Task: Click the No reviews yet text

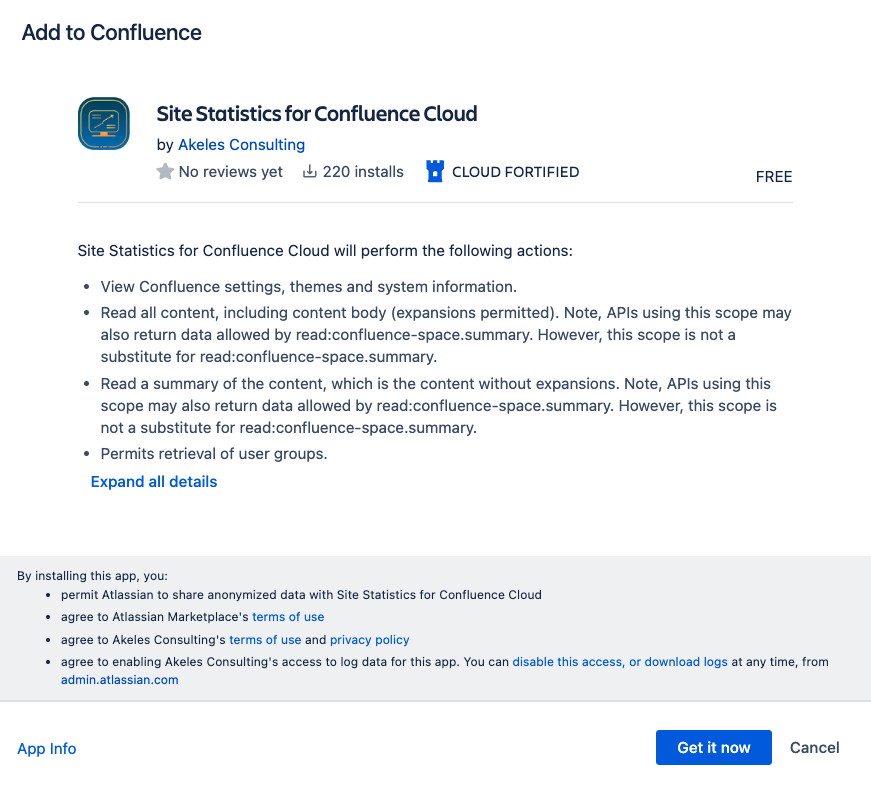Action: tap(230, 172)
